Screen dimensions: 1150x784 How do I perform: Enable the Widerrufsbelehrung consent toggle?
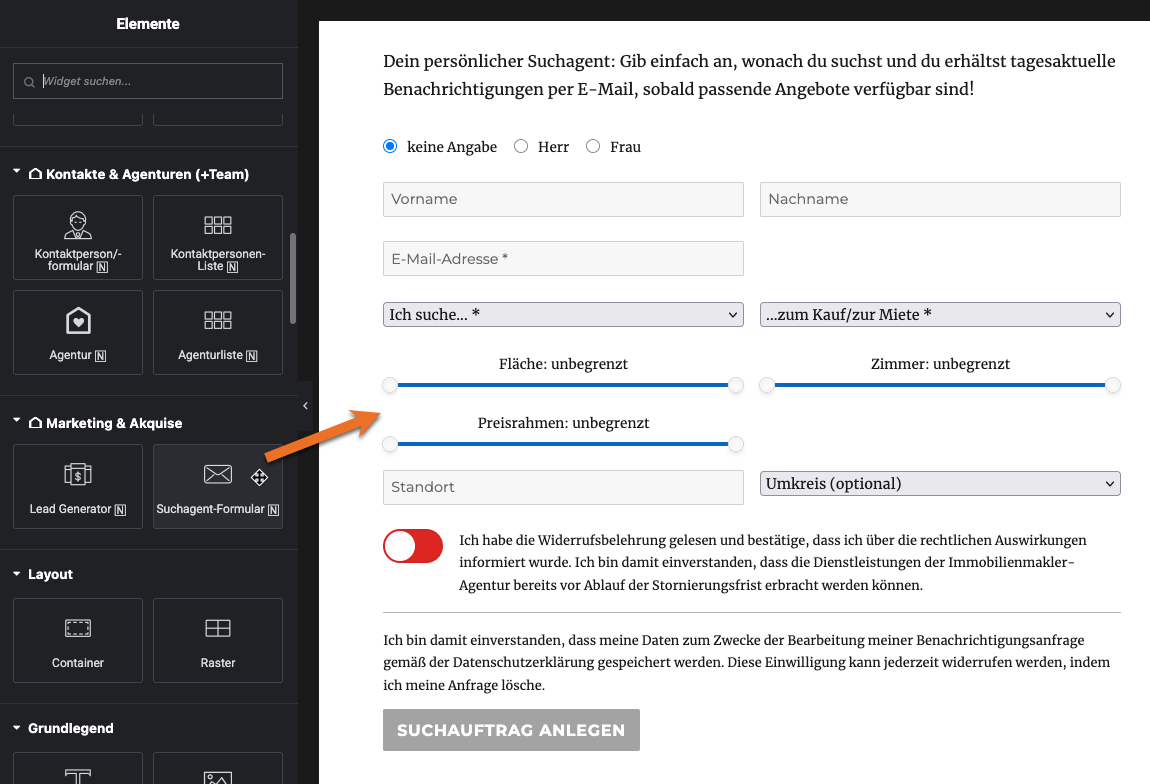click(412, 546)
